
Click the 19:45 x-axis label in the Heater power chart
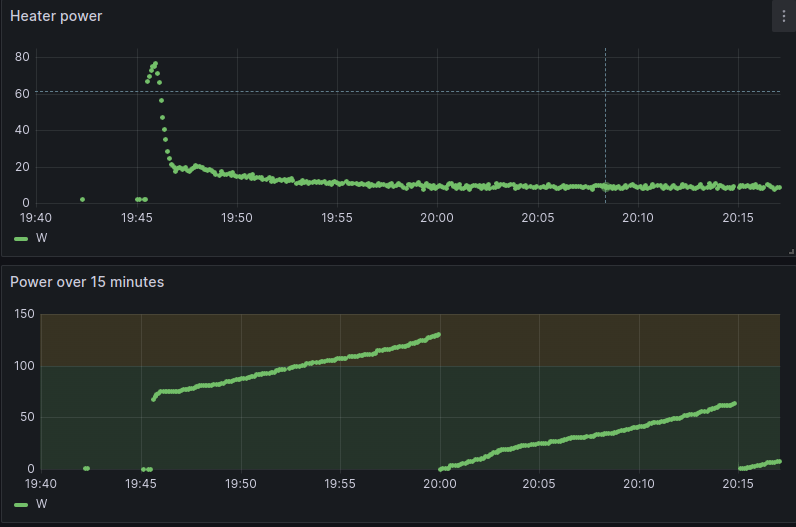pyautogui.click(x=137, y=218)
